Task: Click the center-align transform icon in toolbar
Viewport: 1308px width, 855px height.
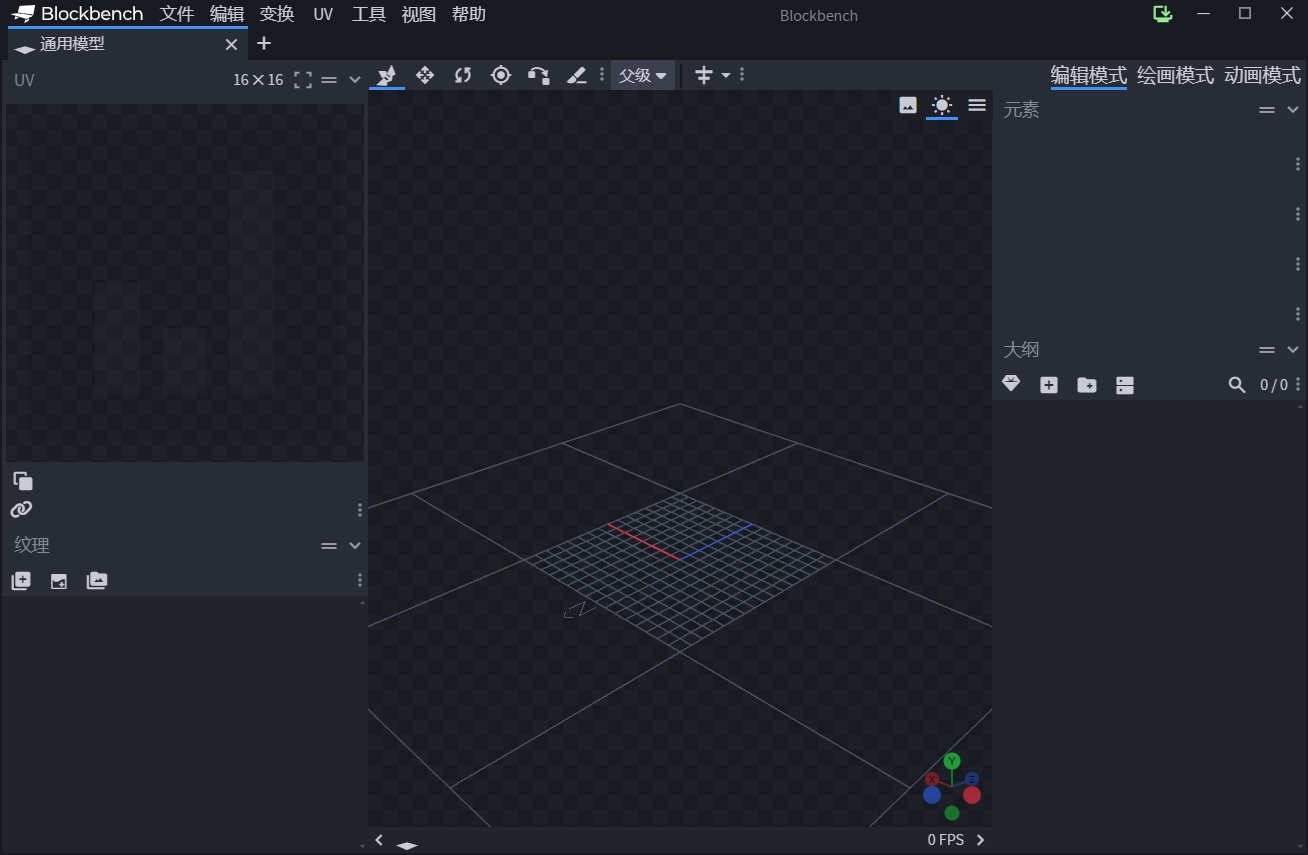Action: coord(704,75)
